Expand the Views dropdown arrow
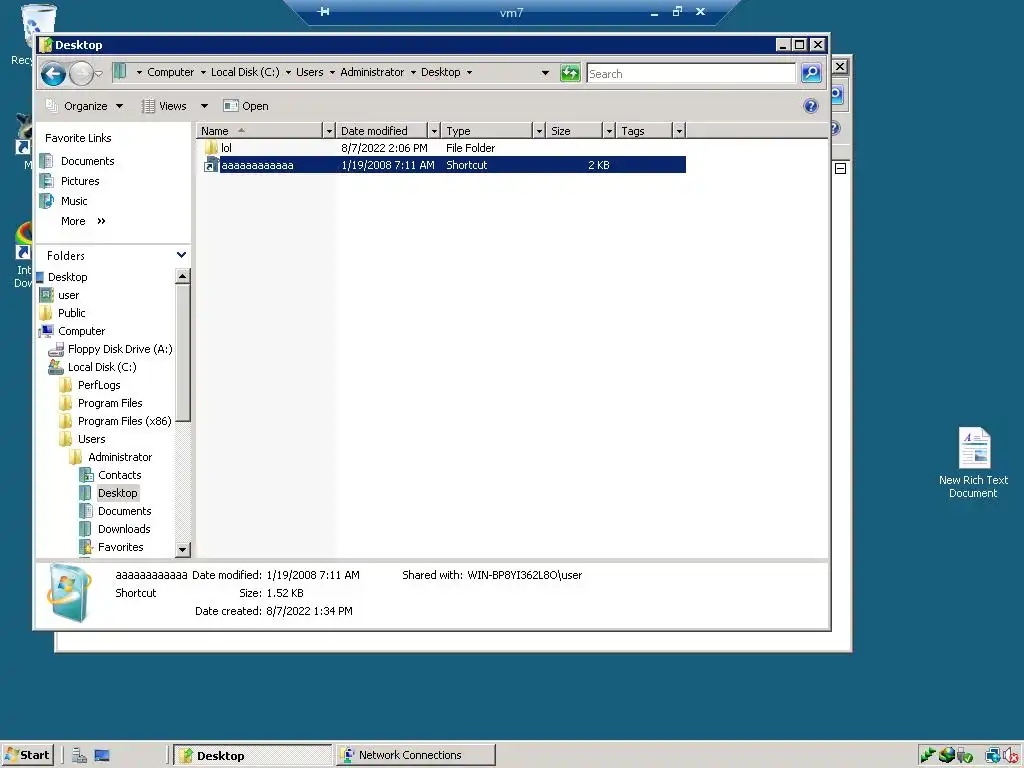 tap(204, 106)
